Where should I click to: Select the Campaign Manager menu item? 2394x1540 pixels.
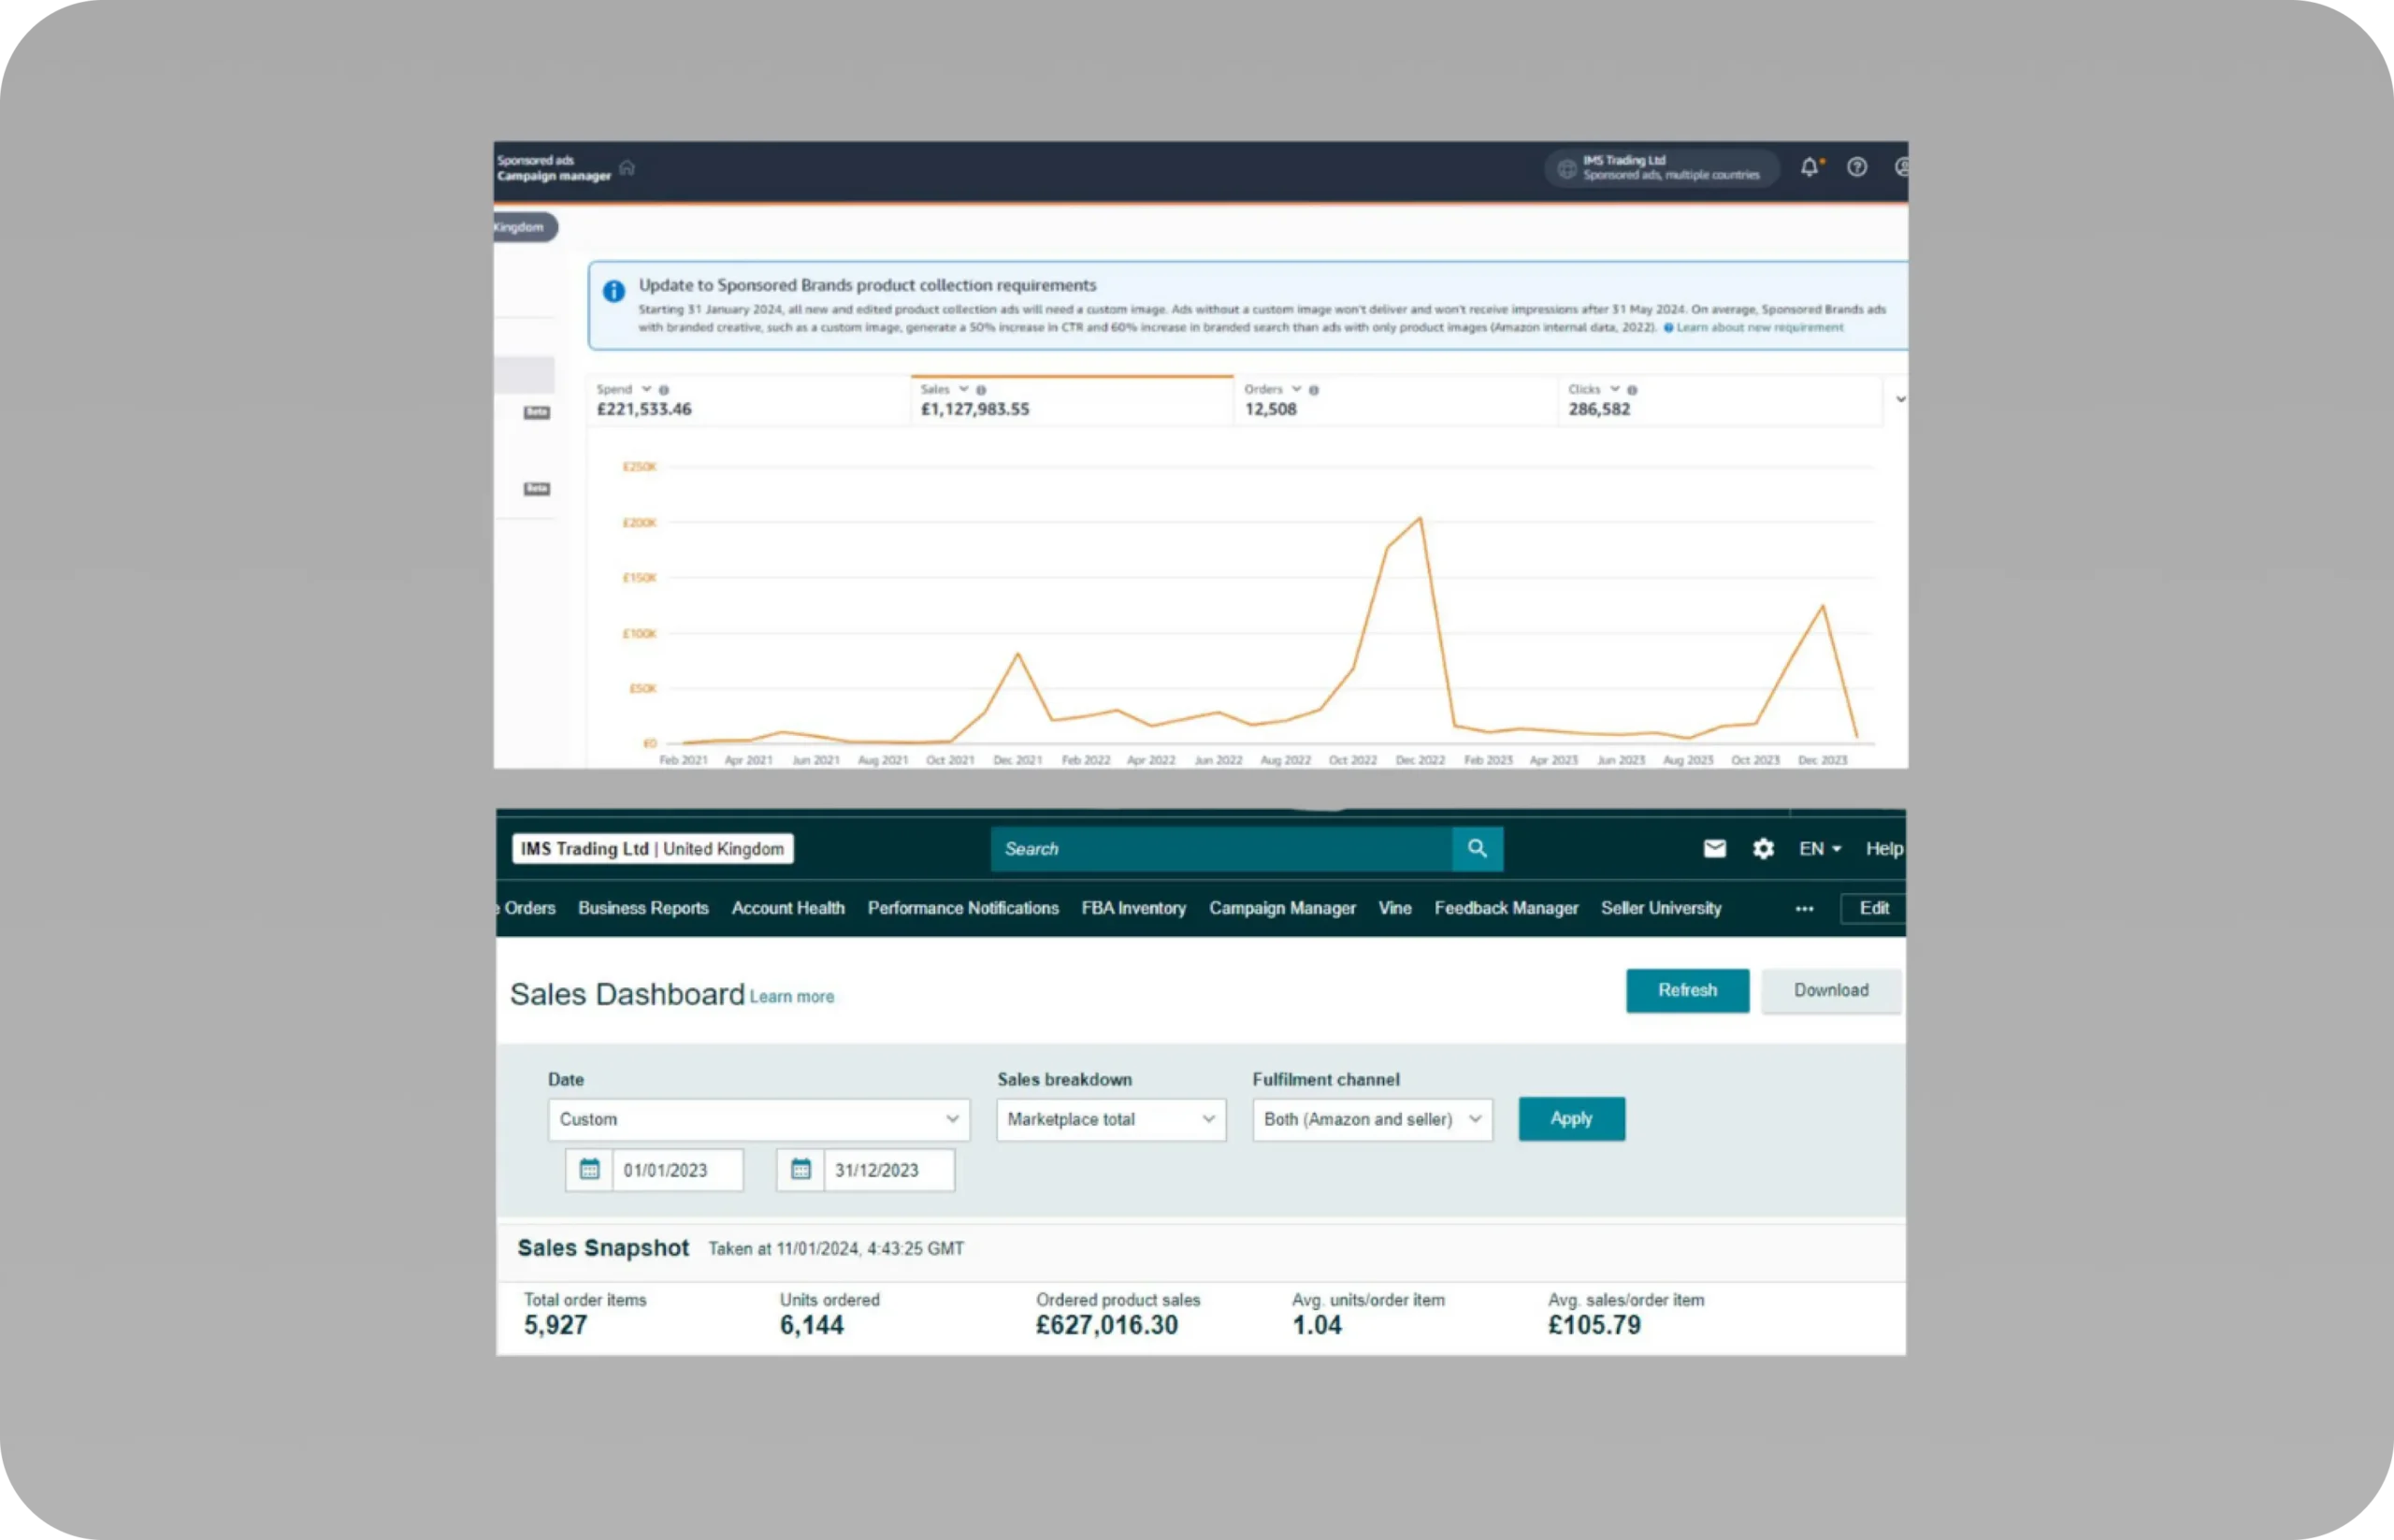pos(1282,908)
